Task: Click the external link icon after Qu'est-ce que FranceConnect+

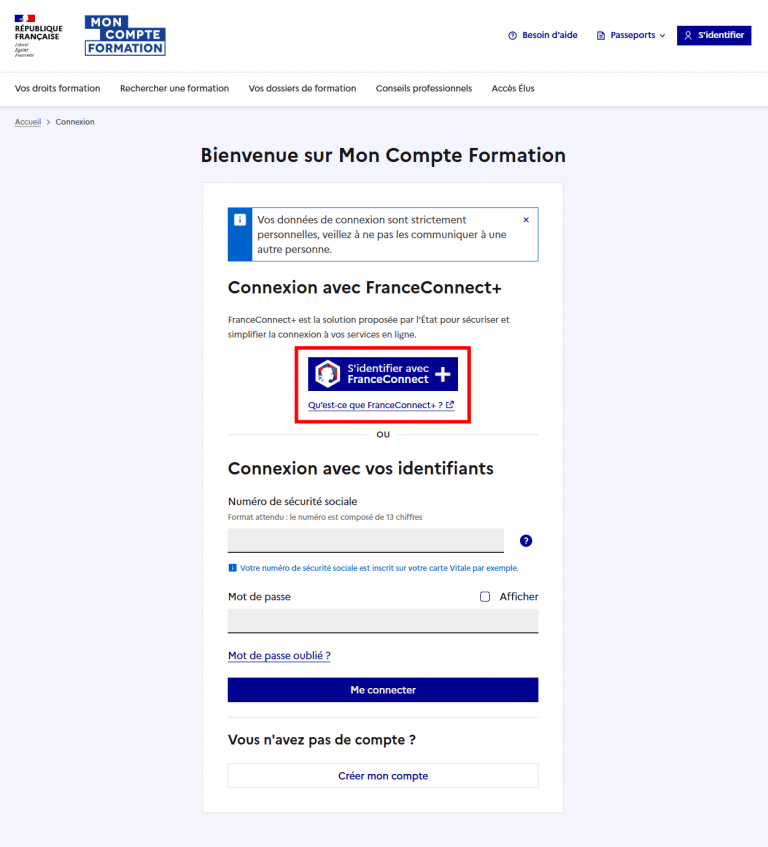Action: 450,405
